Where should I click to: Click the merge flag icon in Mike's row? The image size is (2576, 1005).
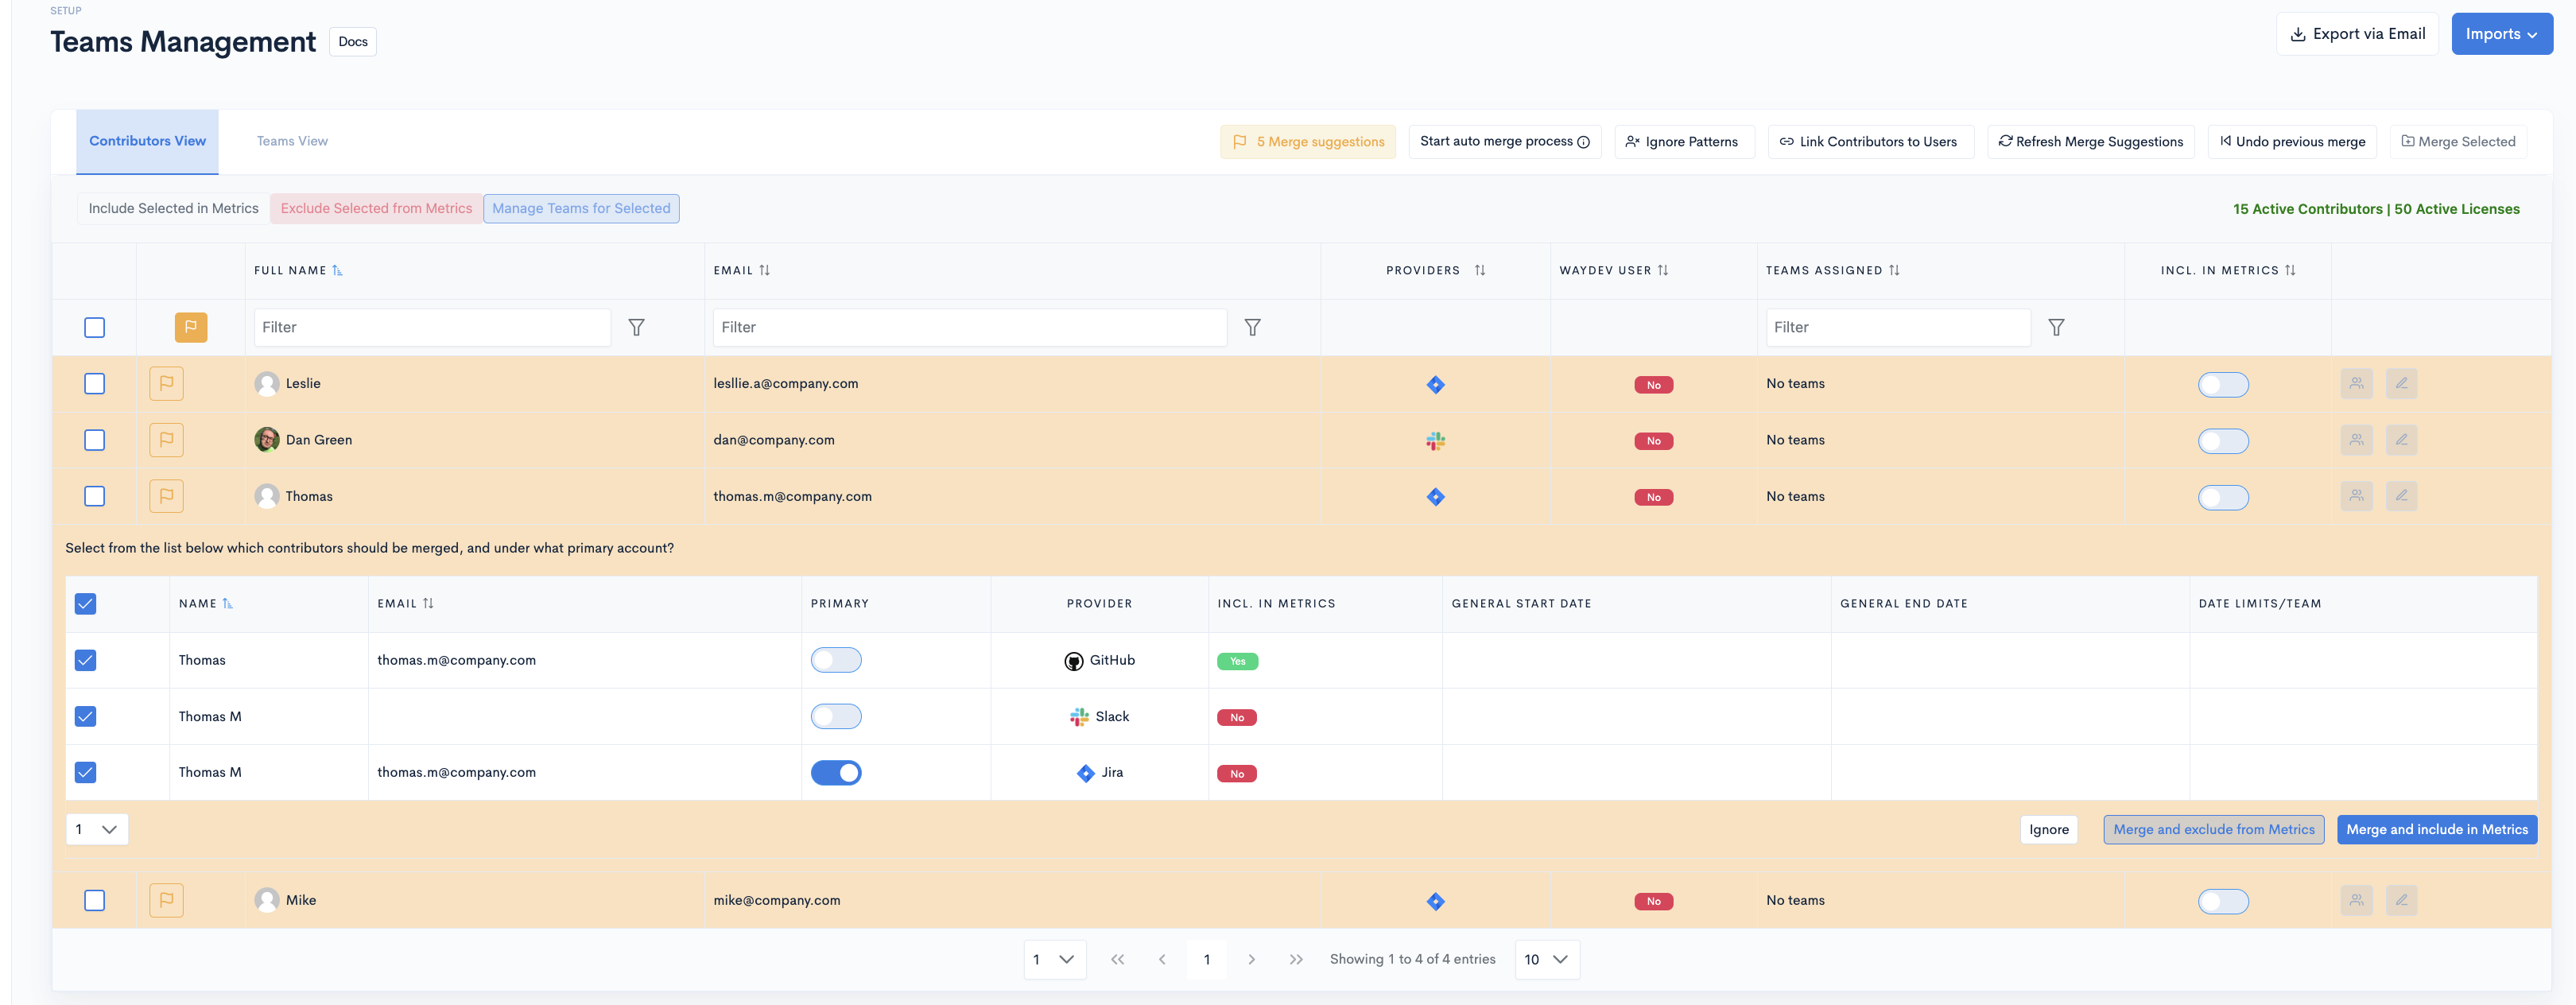click(166, 899)
